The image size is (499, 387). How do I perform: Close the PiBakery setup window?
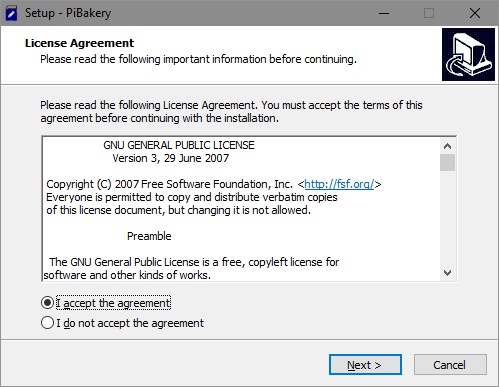coord(475,13)
